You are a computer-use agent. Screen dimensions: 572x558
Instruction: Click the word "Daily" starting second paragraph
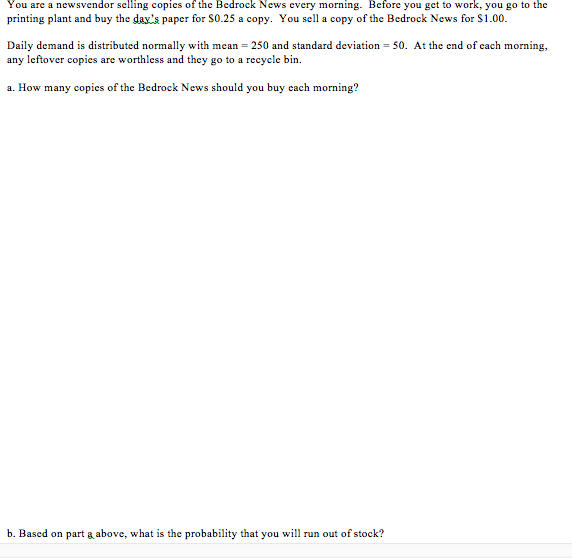tap(20, 46)
